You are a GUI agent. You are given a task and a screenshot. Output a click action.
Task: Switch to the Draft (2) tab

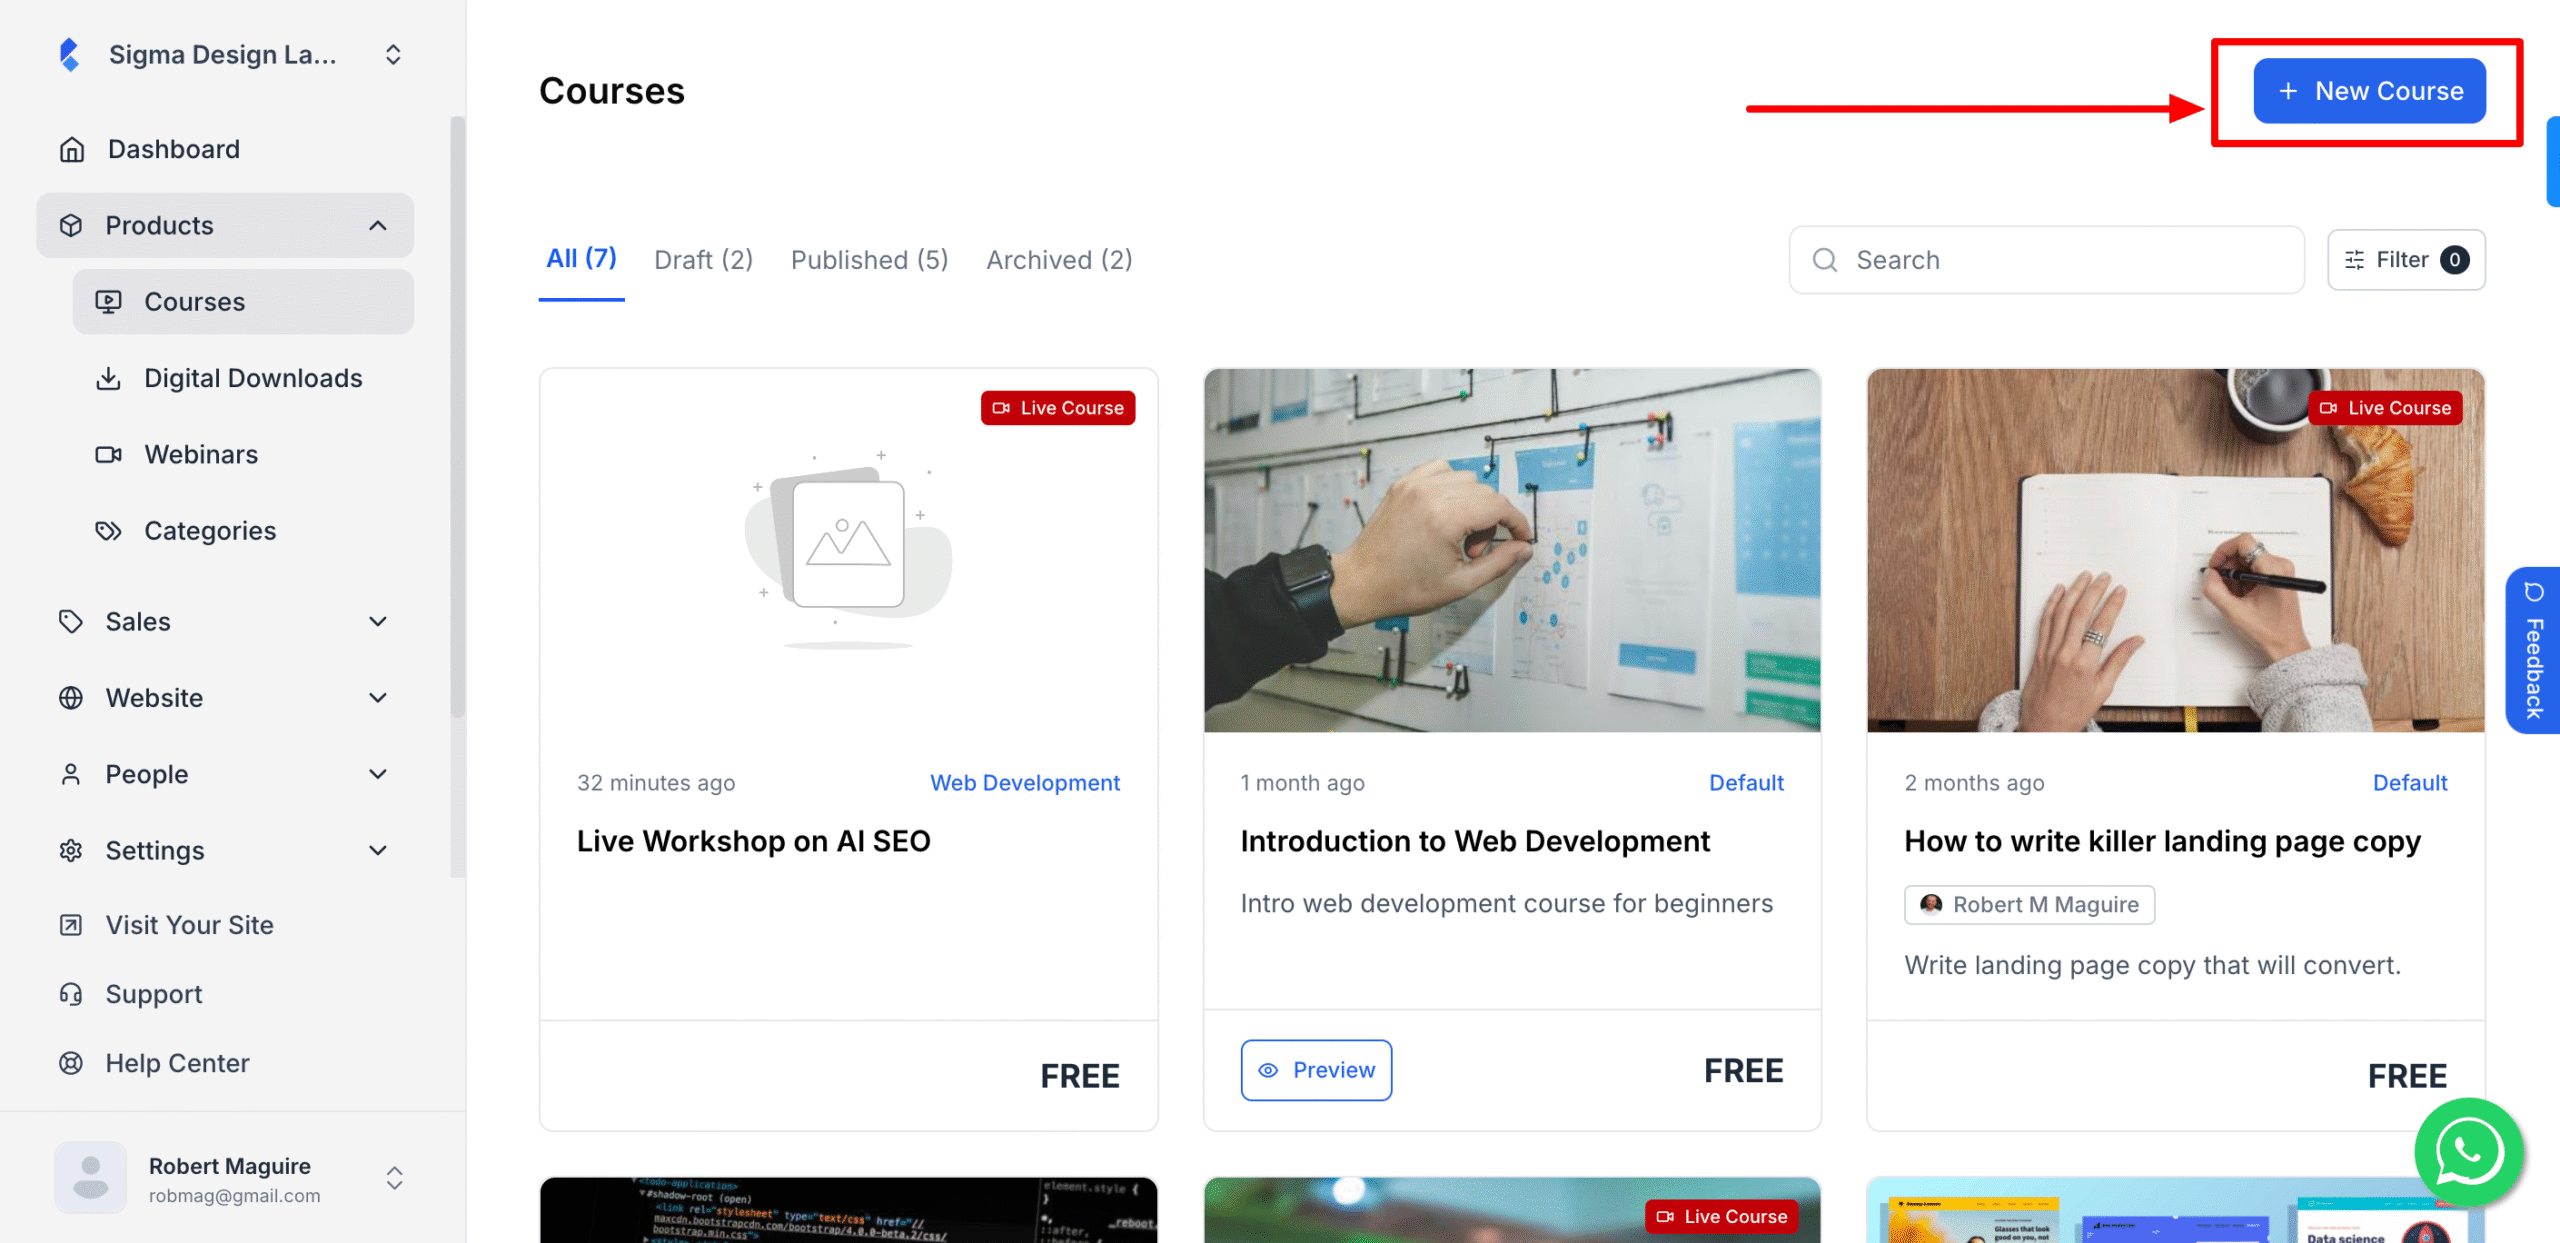click(x=703, y=260)
